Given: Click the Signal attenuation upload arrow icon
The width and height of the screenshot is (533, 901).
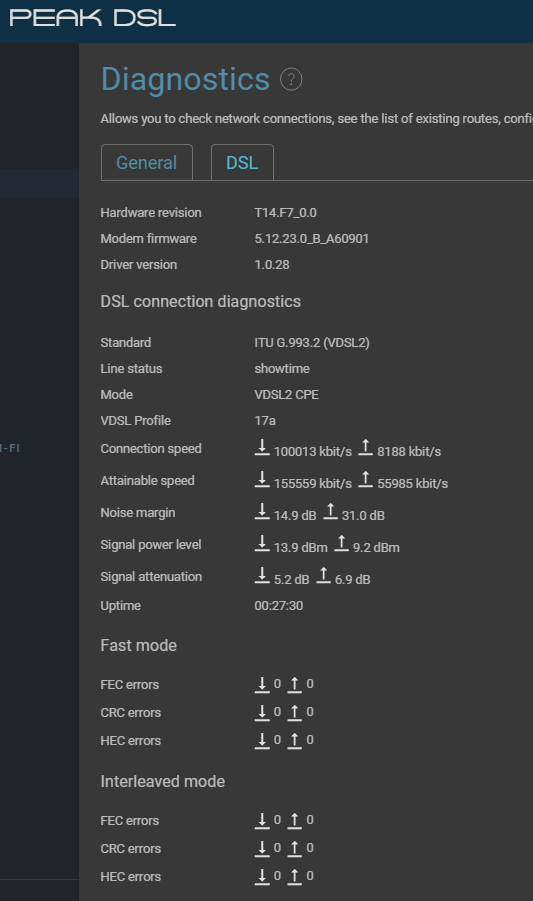Looking at the screenshot, I should tap(323, 575).
